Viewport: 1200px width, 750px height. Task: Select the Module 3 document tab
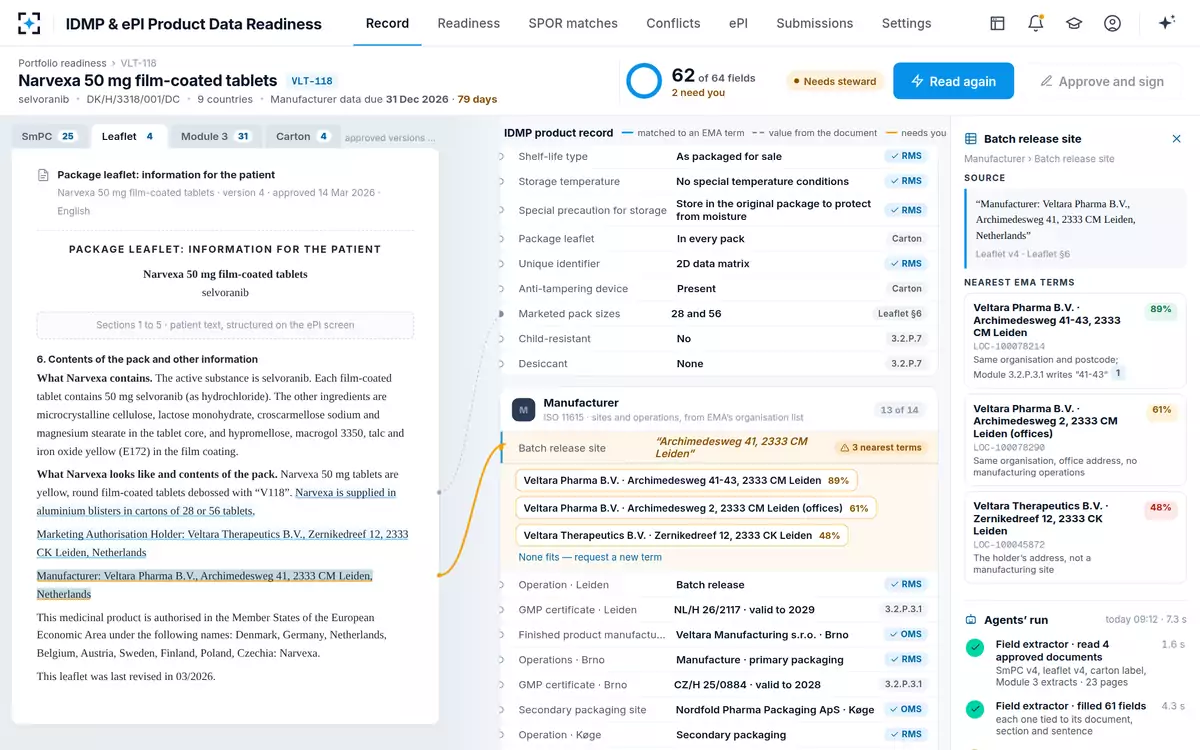point(215,136)
